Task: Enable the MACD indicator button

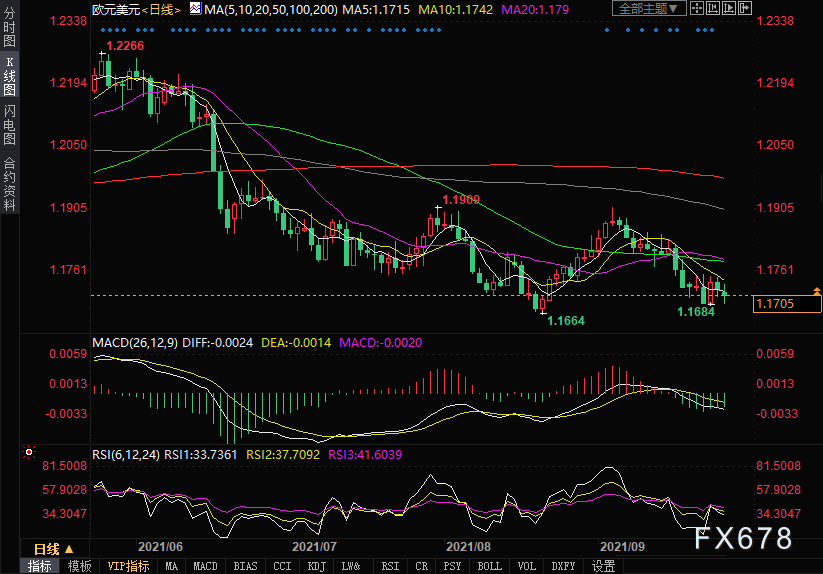Action: coord(205,566)
